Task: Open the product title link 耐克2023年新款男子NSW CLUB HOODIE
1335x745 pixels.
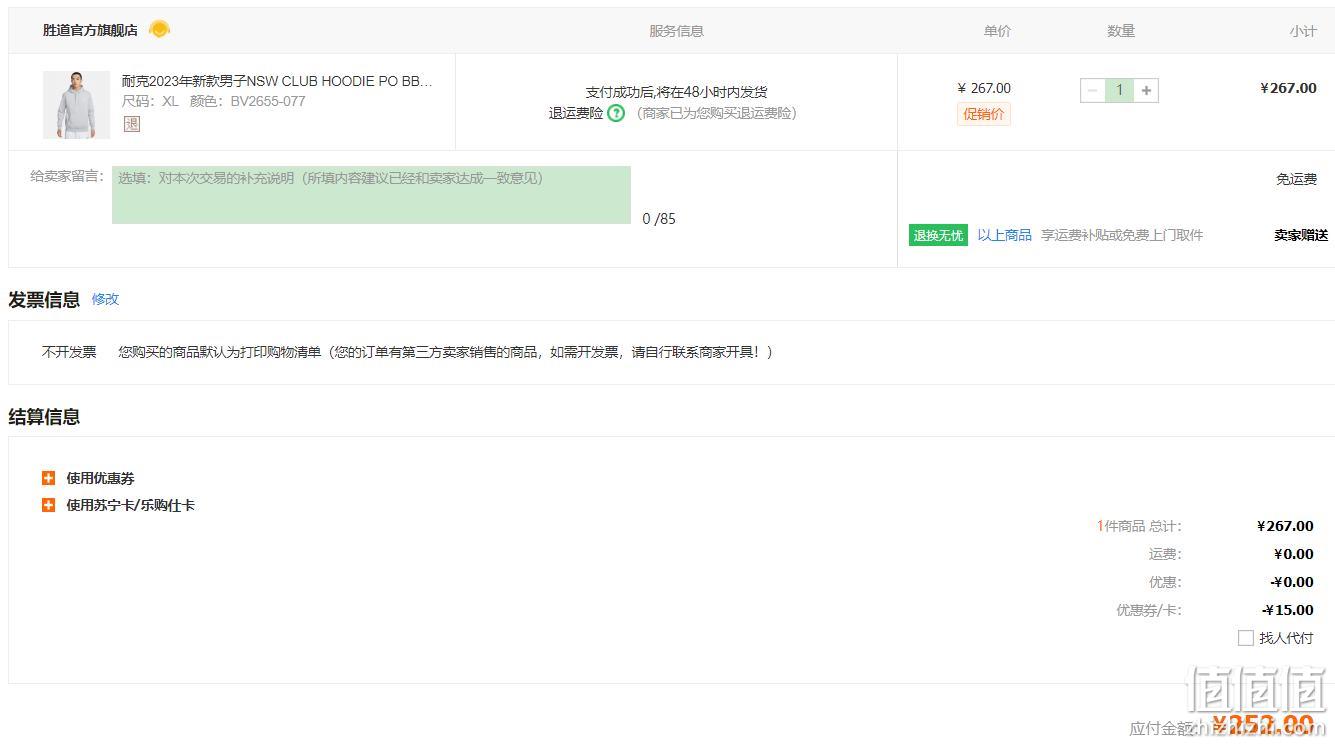Action: pyautogui.click(x=277, y=81)
